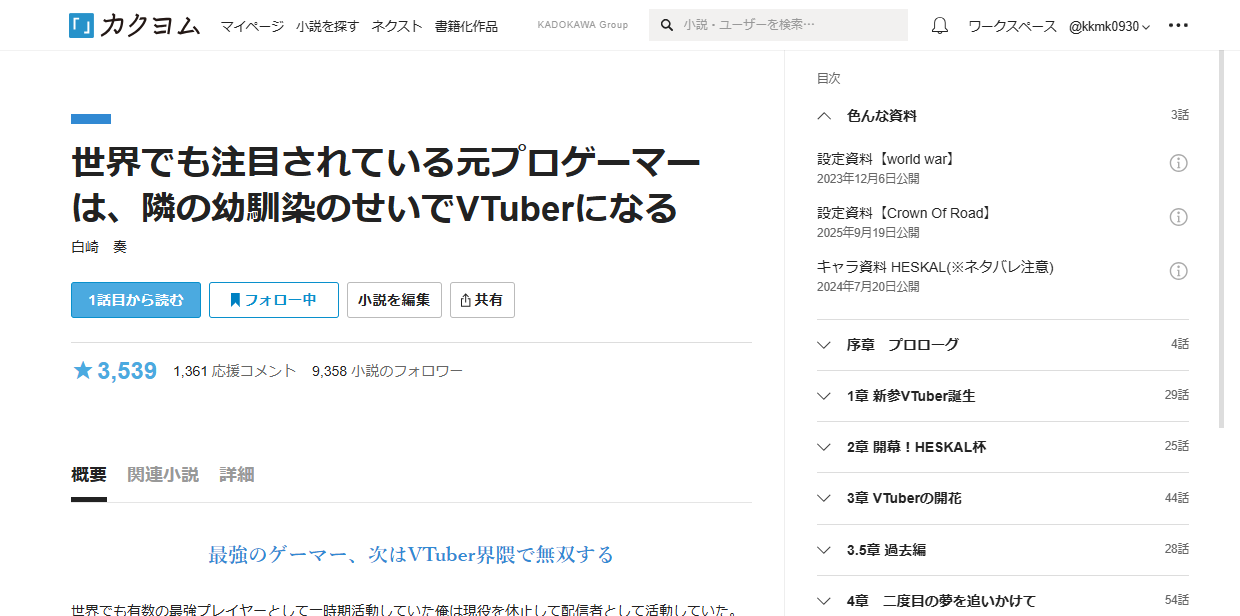Click the 小説を編集 button
The image size is (1240, 616).
click(394, 300)
